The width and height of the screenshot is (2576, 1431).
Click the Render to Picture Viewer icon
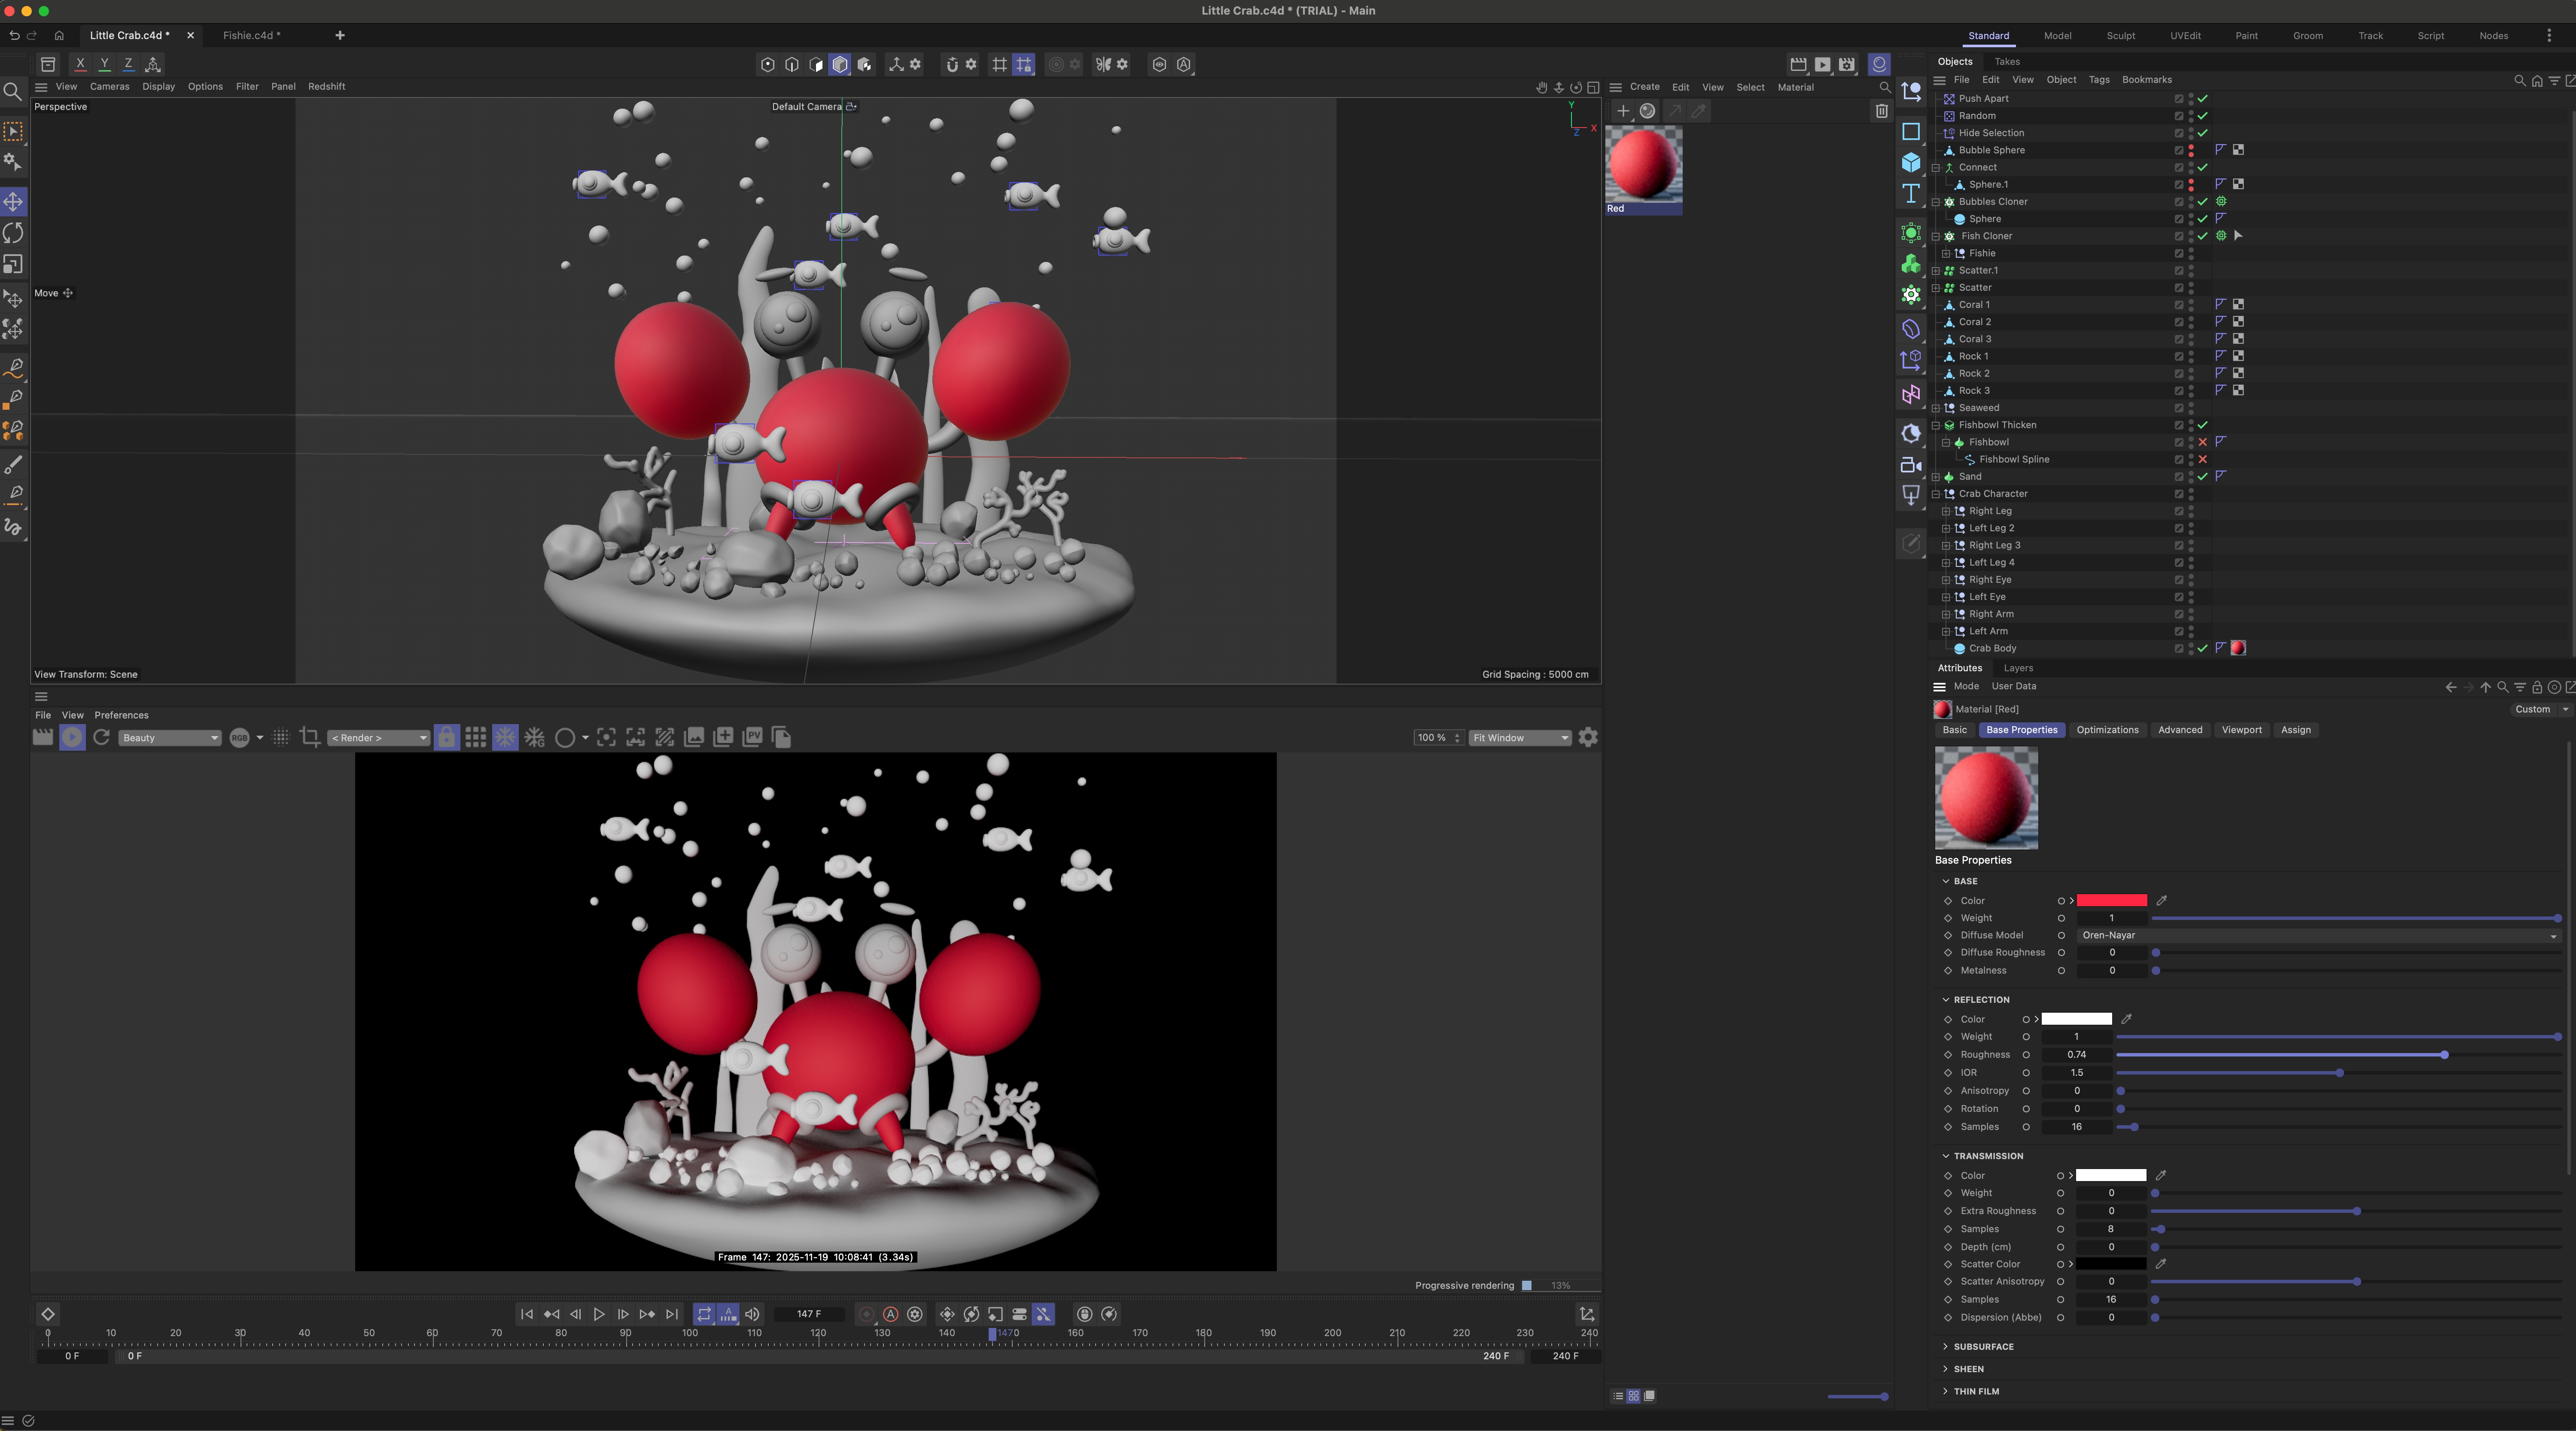click(1823, 64)
